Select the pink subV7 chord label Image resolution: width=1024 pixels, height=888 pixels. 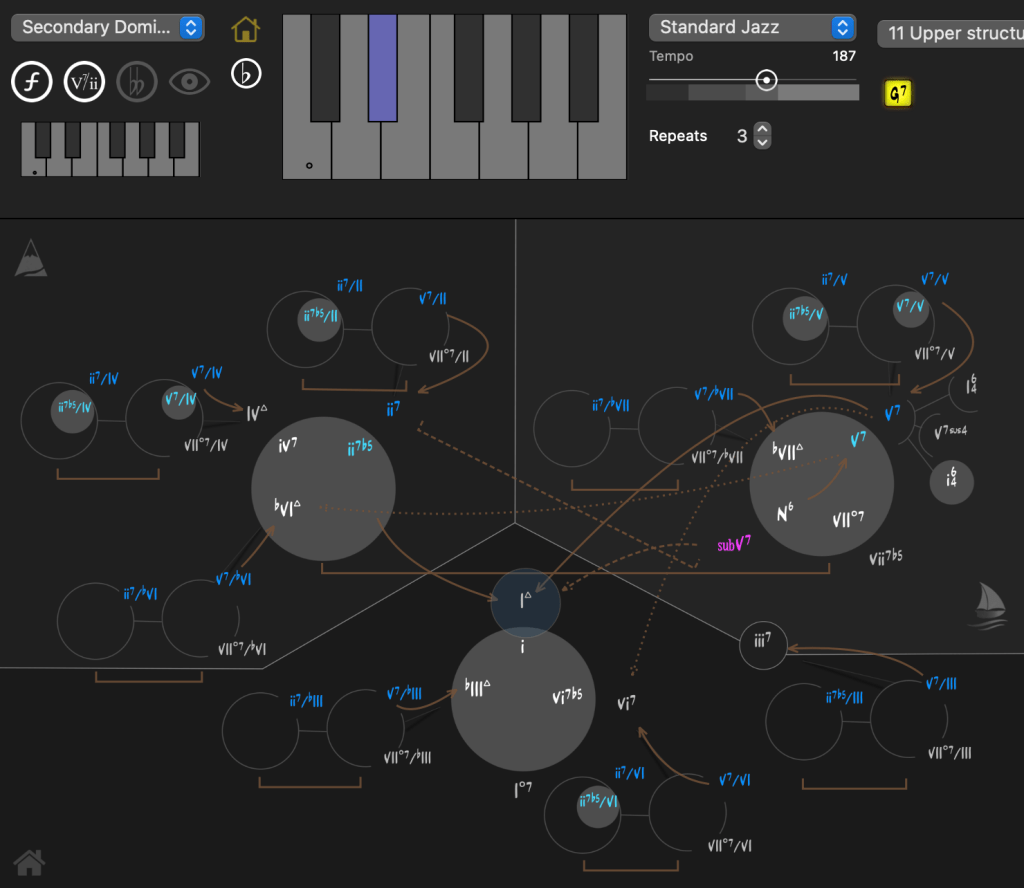point(733,546)
